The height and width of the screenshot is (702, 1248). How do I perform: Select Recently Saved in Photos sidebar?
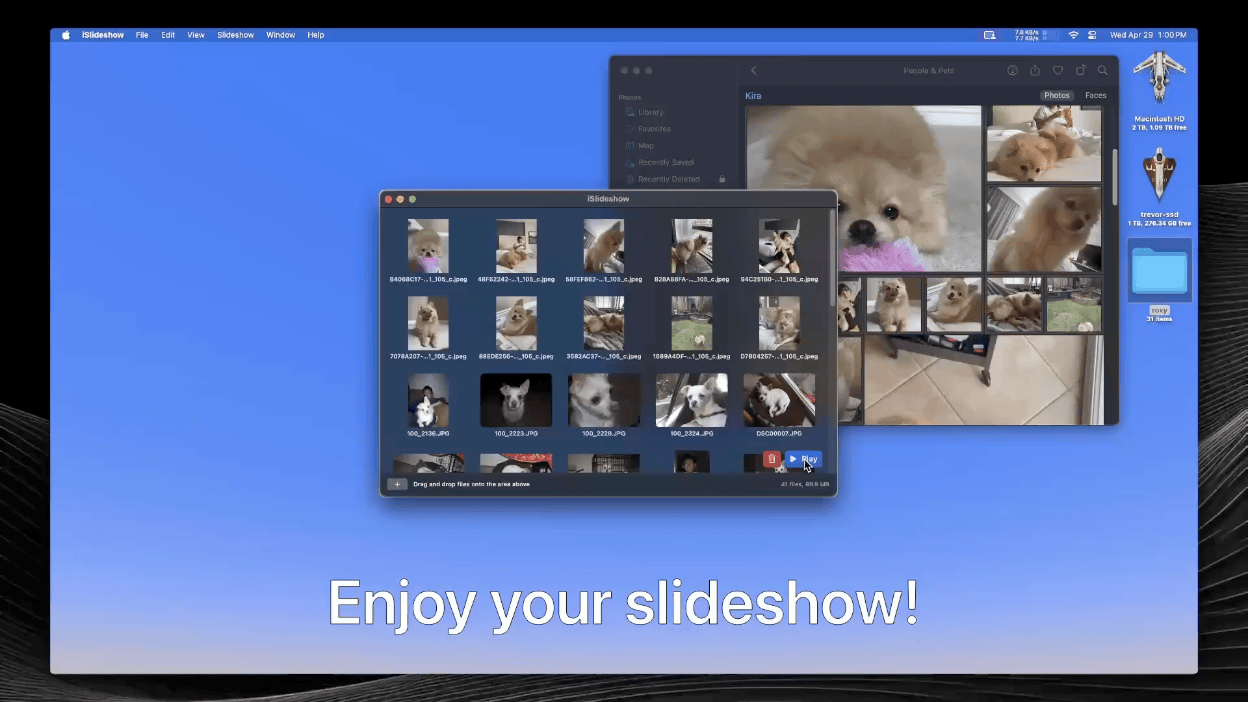665,162
